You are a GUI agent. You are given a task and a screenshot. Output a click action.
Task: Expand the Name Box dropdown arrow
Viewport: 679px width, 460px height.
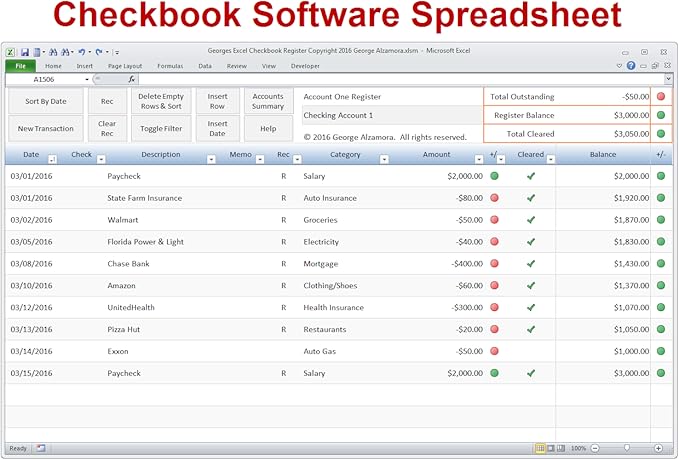click(87, 79)
